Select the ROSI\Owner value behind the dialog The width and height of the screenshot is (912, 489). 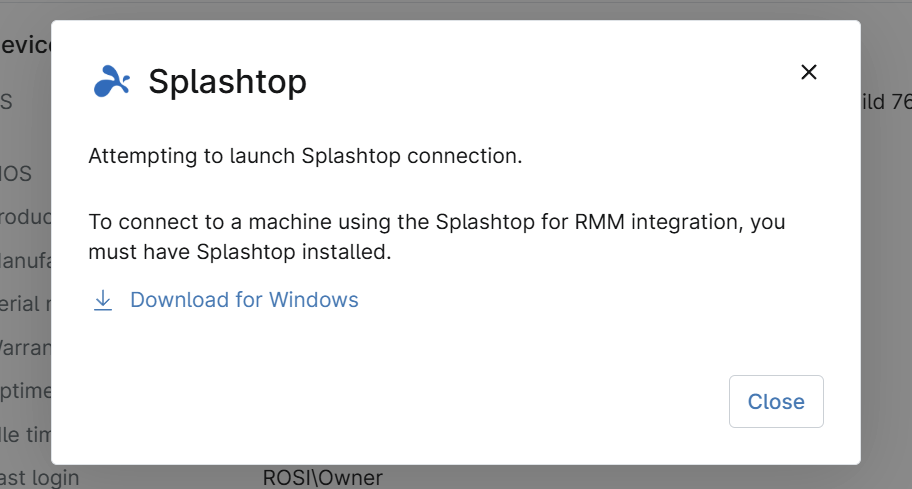322,478
